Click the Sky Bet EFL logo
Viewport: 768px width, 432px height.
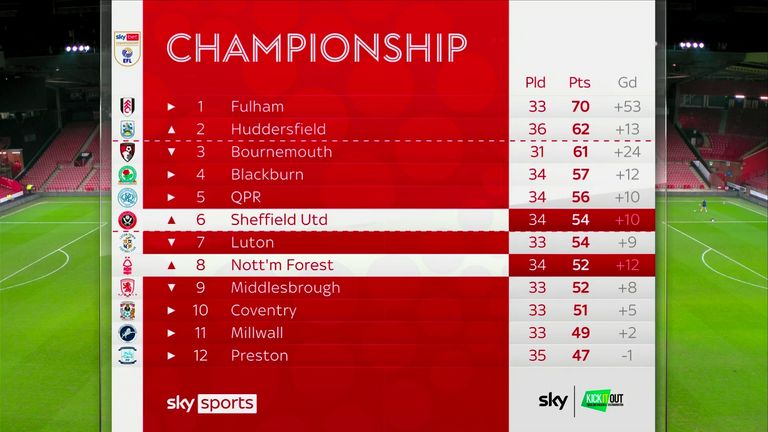[127, 49]
